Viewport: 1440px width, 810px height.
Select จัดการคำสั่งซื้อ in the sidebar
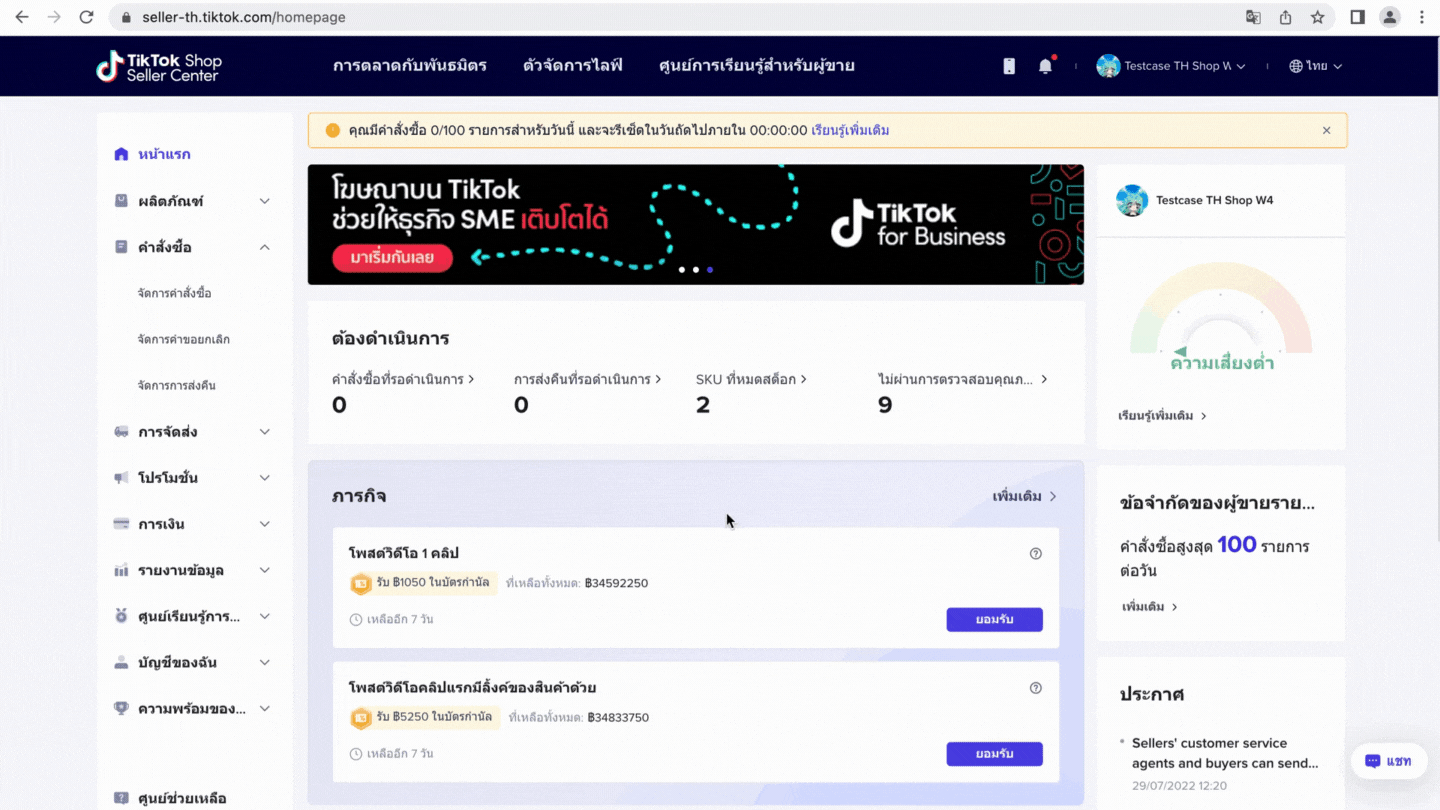pyautogui.click(x=175, y=293)
